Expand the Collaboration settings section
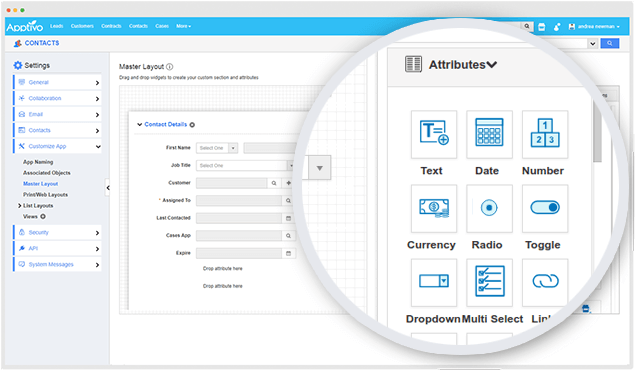 tap(57, 98)
